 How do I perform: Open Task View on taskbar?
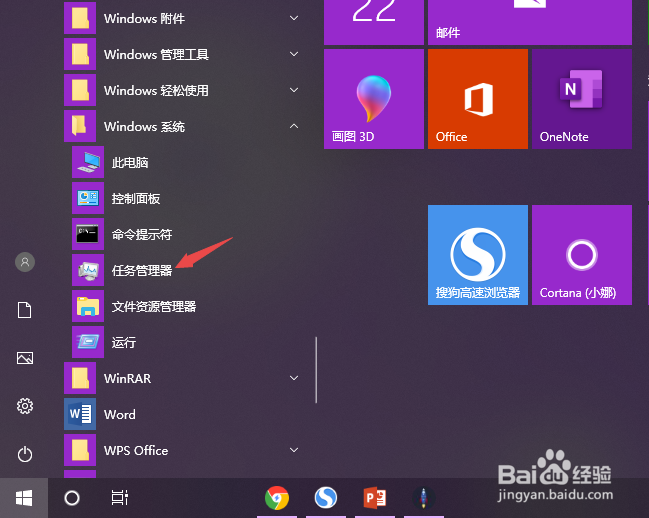(120, 498)
